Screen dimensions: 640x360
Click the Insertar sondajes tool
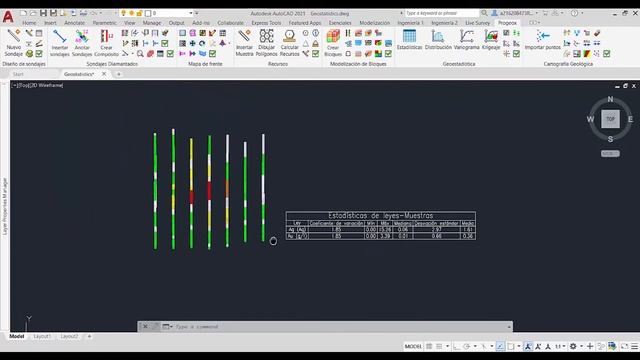coord(60,42)
